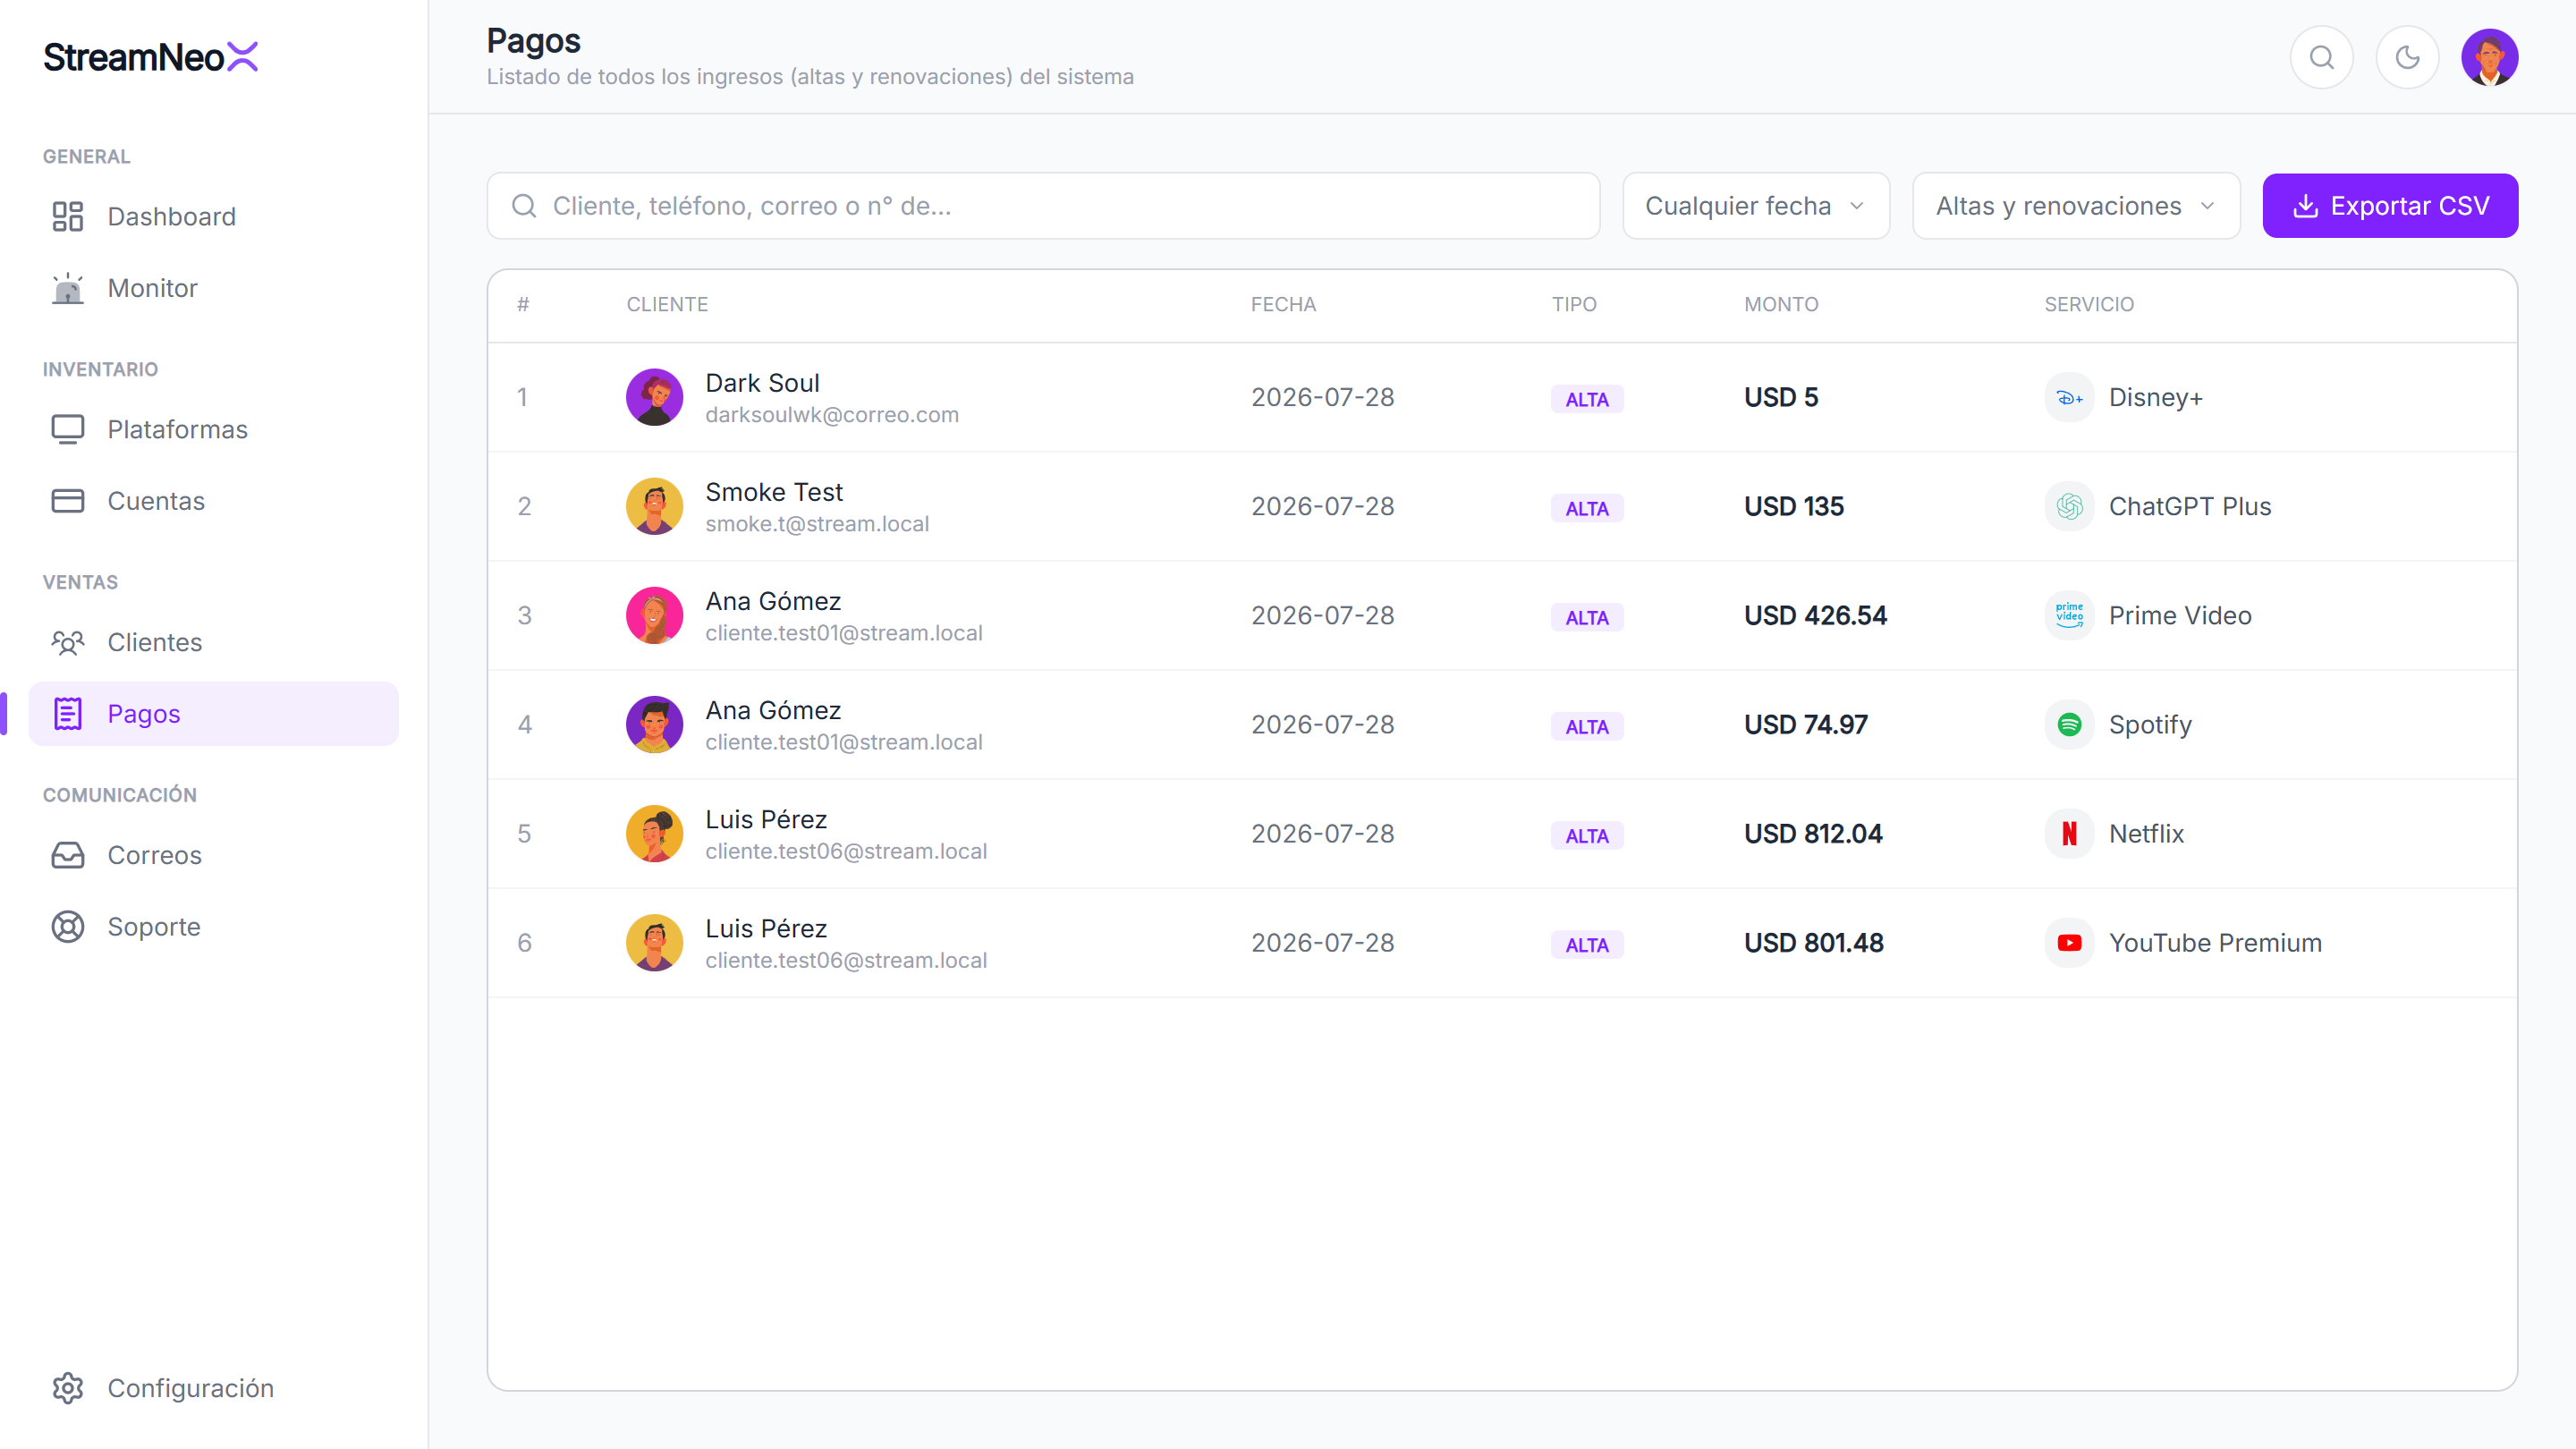Click the Prime Video service icon
This screenshot has width=2576, height=1449.
(2069, 616)
